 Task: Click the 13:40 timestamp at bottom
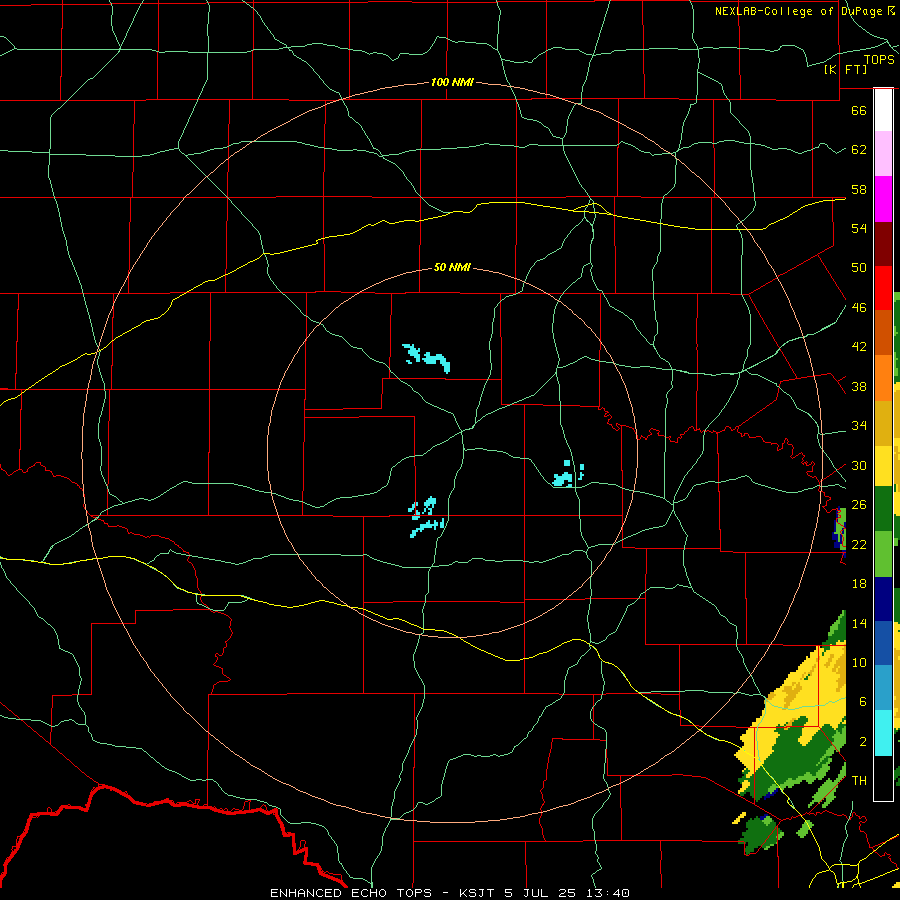coord(609,893)
